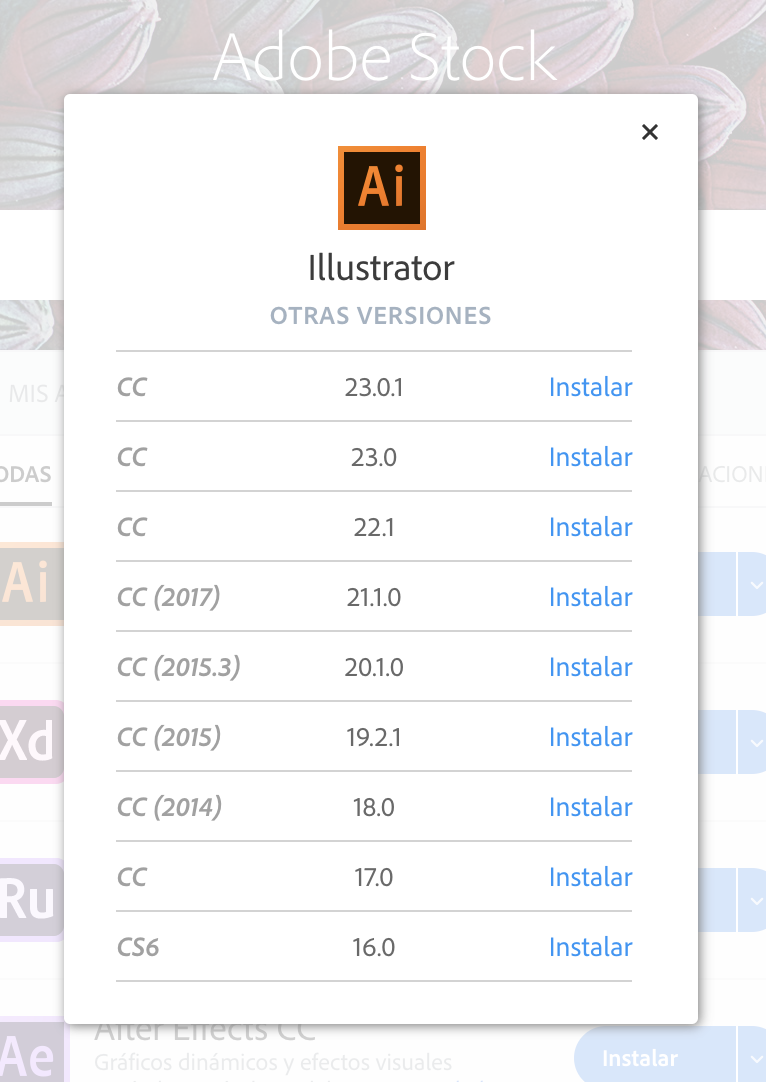This screenshot has width=766, height=1082.
Task: Install Illustrator CC version 22.1
Action: click(x=590, y=527)
